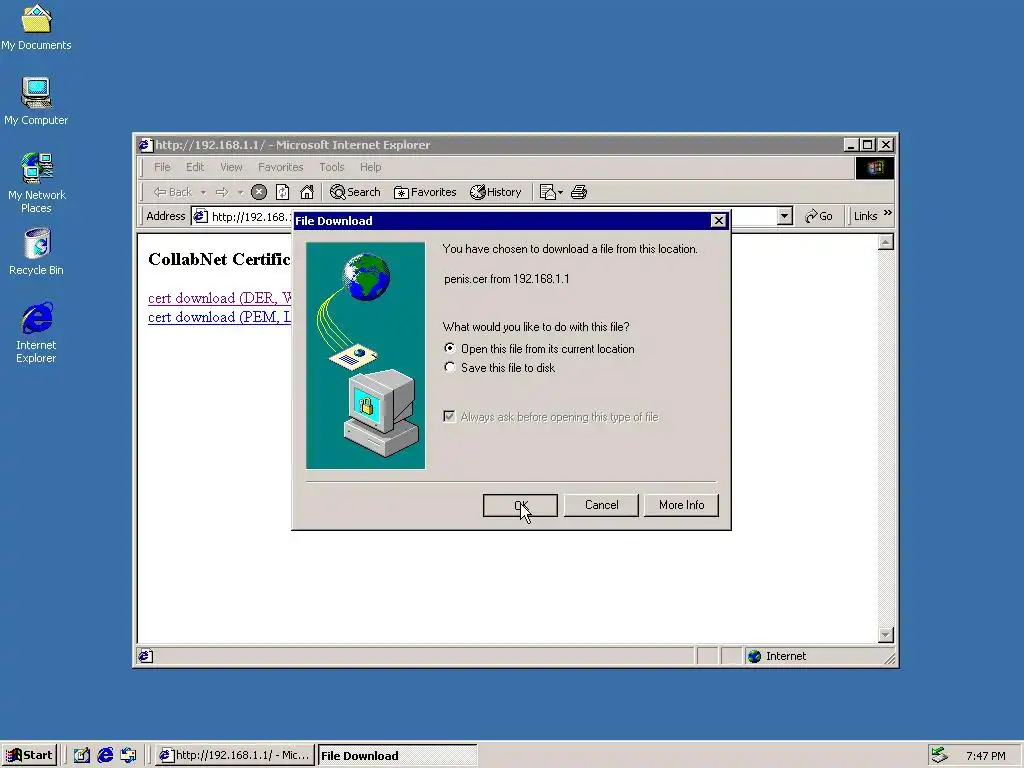Click the Links toolbar label
The width and height of the screenshot is (1024, 768).
[865, 216]
